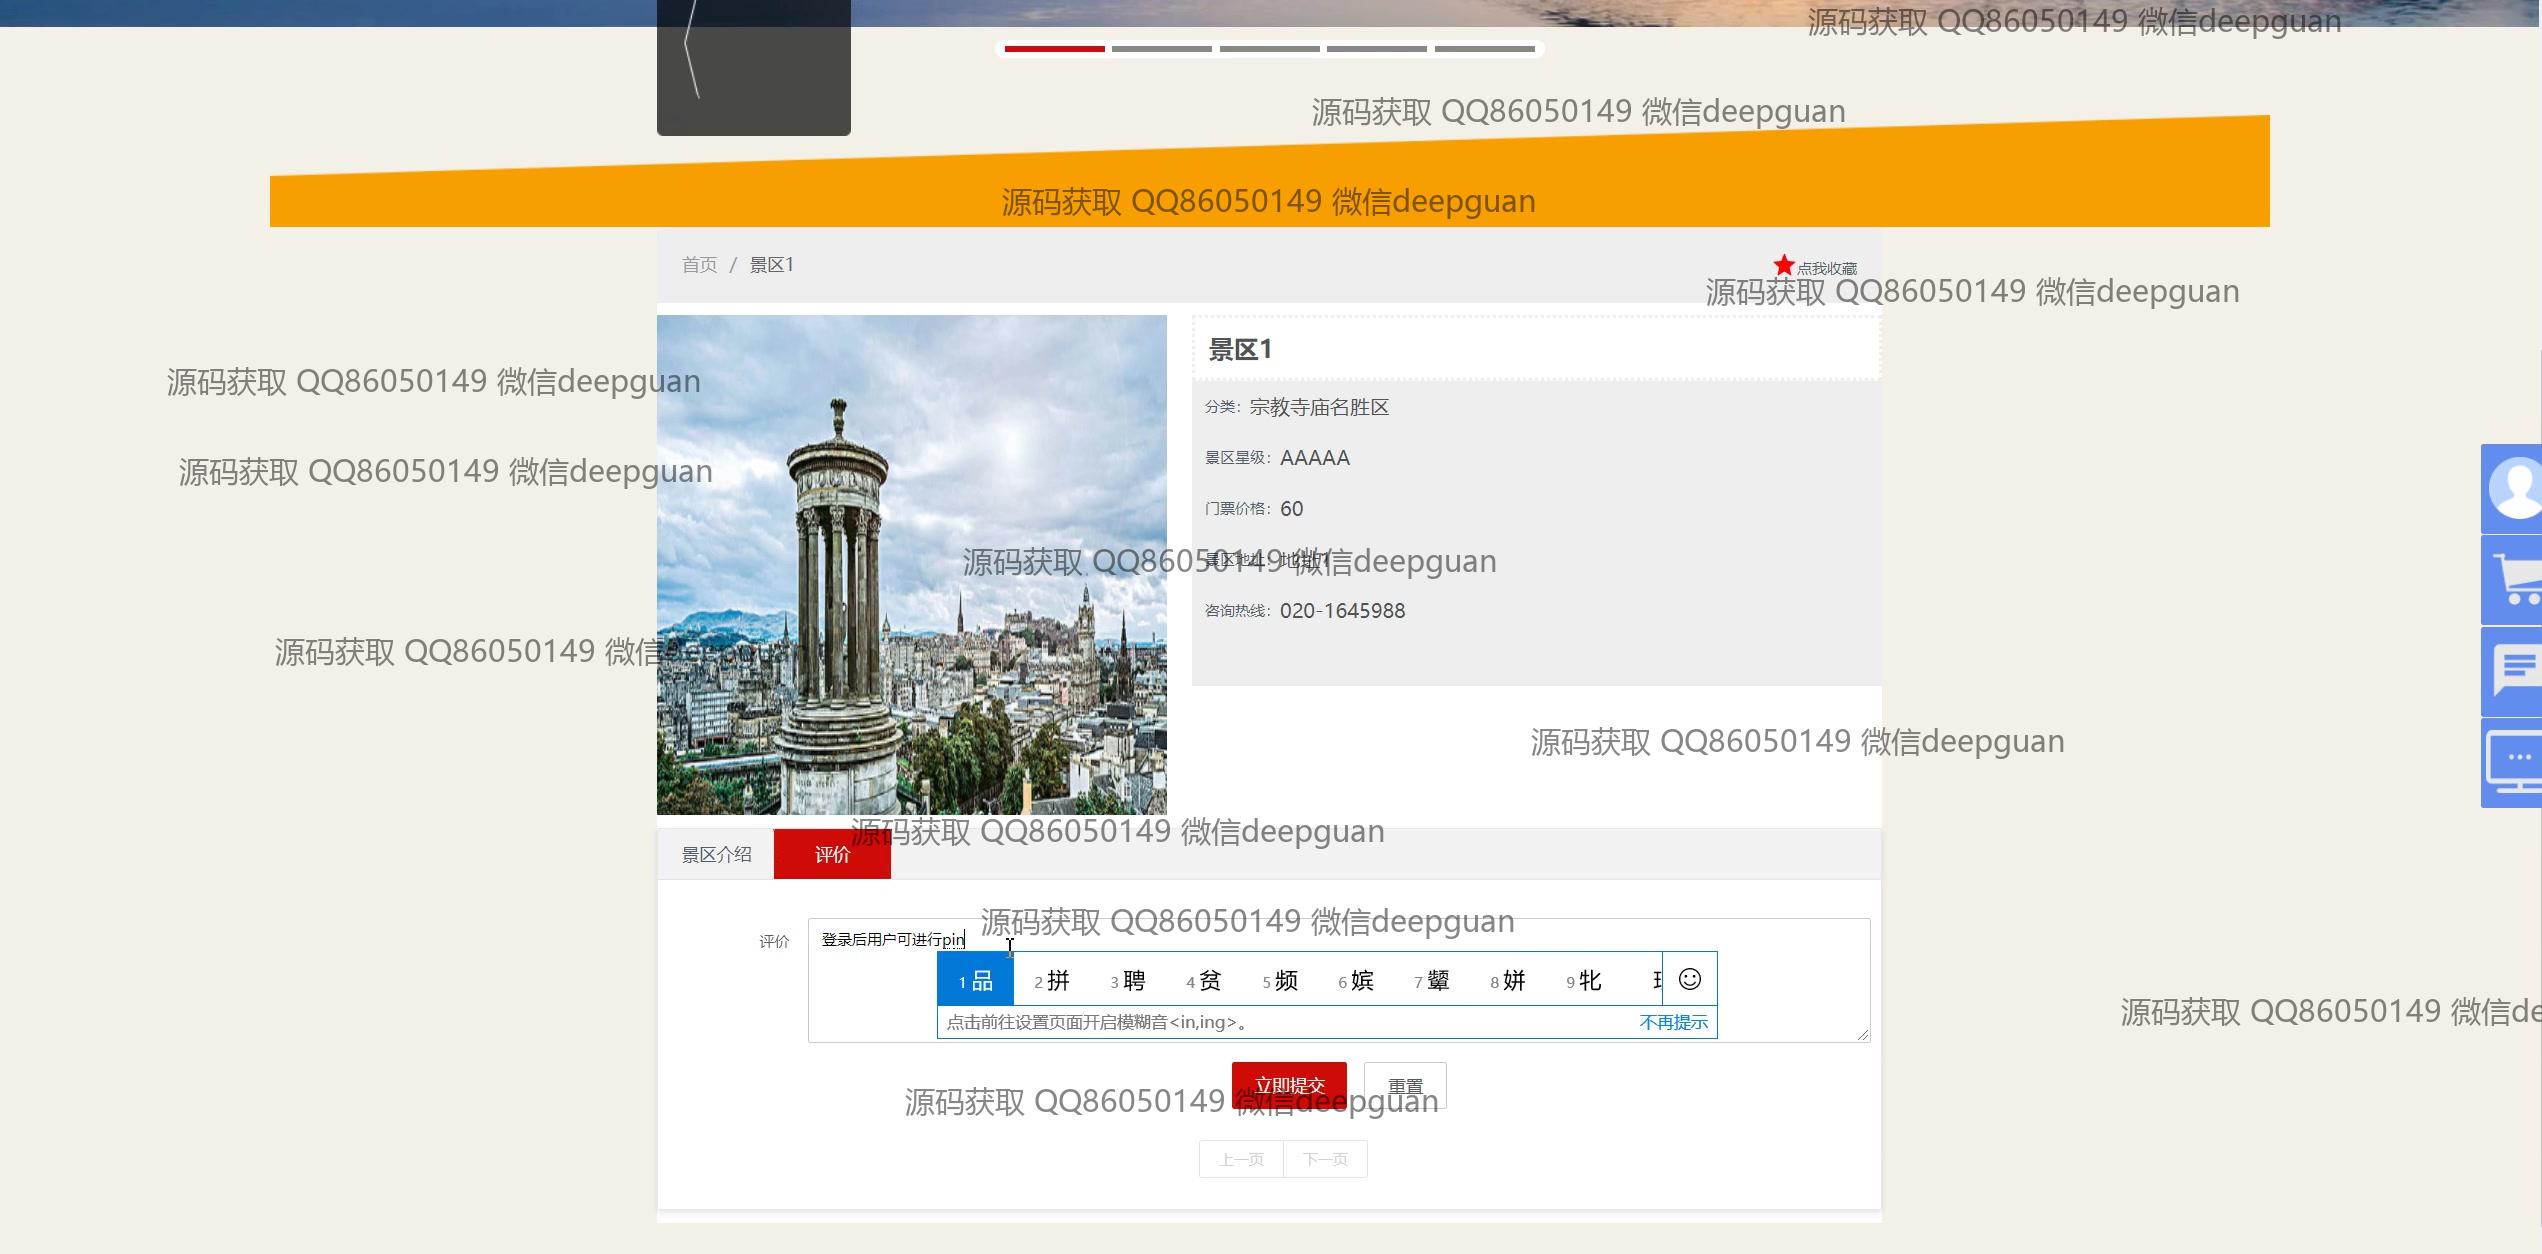Open the monitor customer service sidebar icon
This screenshot has width=2542, height=1254.
(x=2512, y=762)
